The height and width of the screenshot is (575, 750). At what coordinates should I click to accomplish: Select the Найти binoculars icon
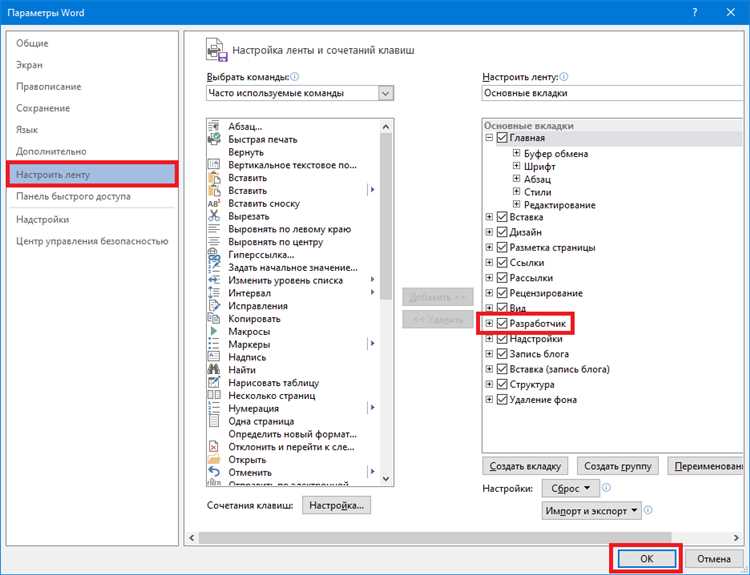[214, 369]
